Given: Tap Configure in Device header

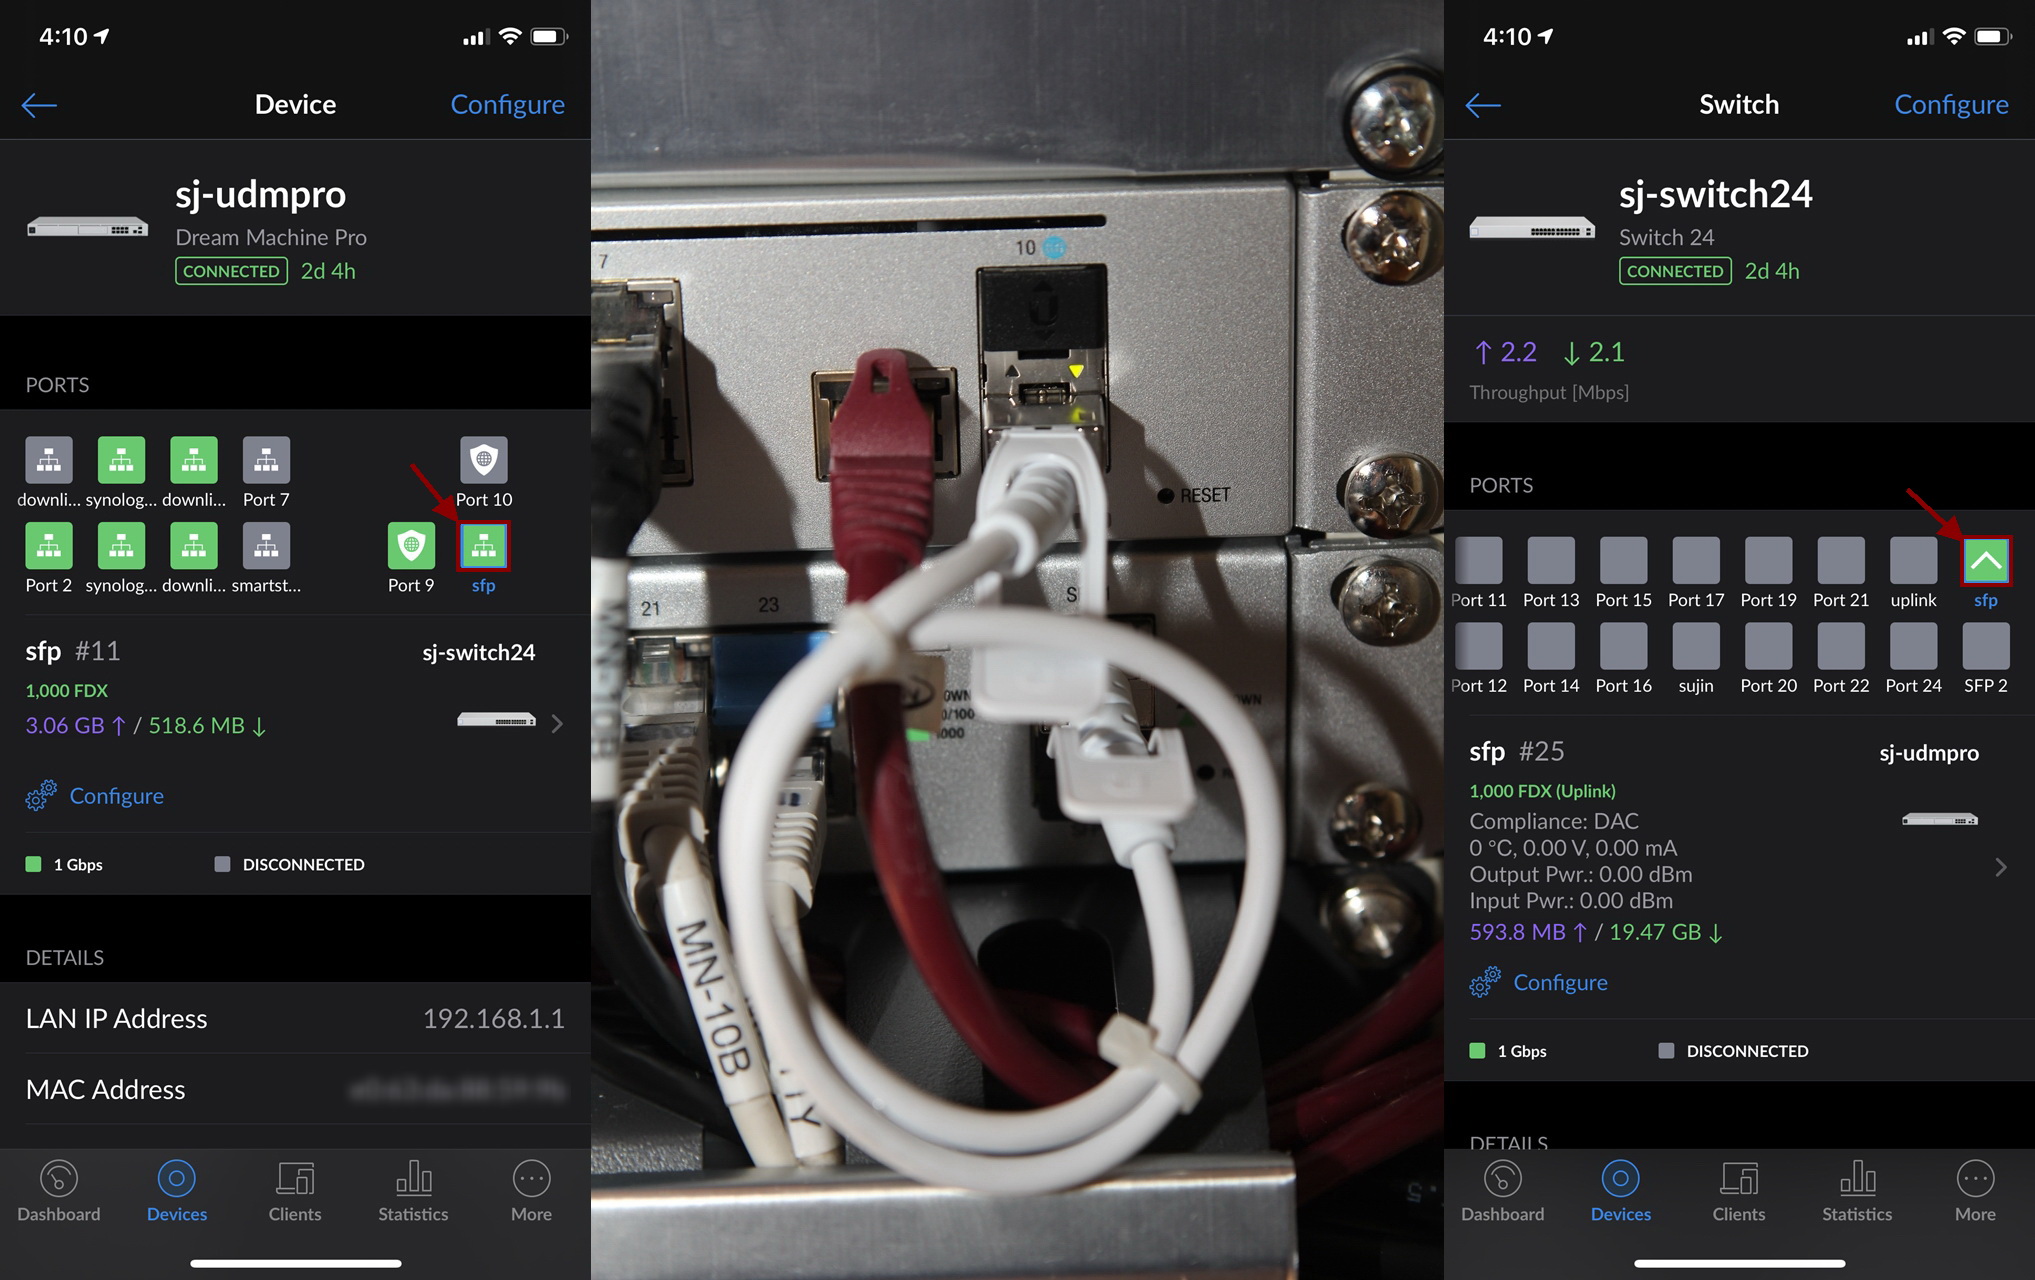Looking at the screenshot, I should (x=507, y=105).
